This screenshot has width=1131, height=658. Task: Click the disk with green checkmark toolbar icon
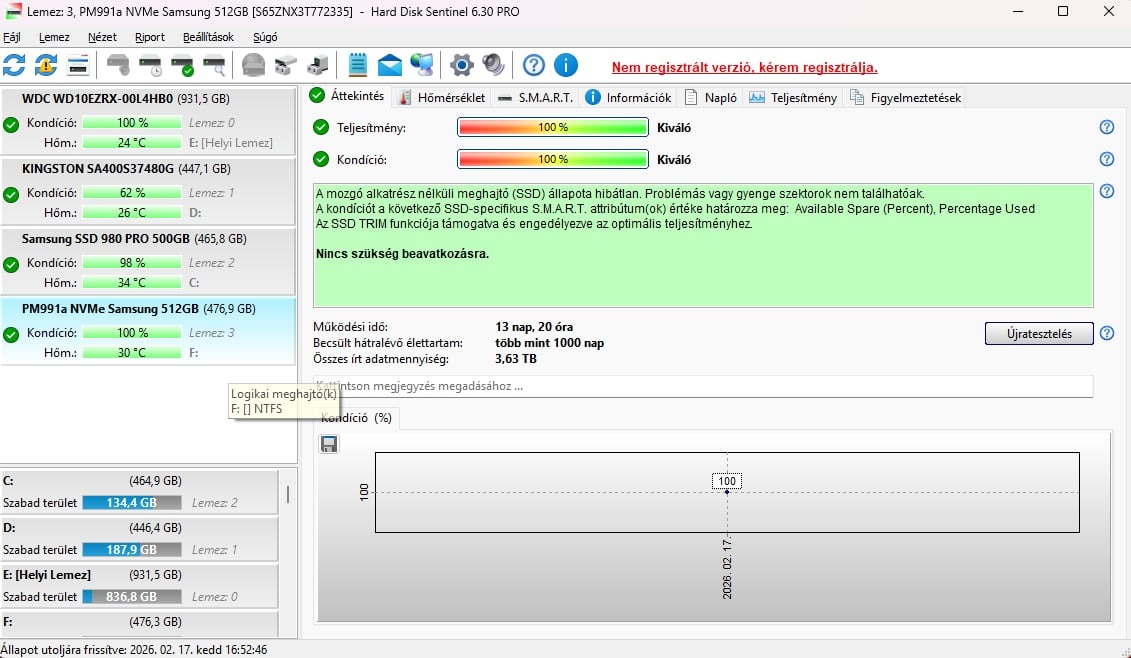[182, 66]
